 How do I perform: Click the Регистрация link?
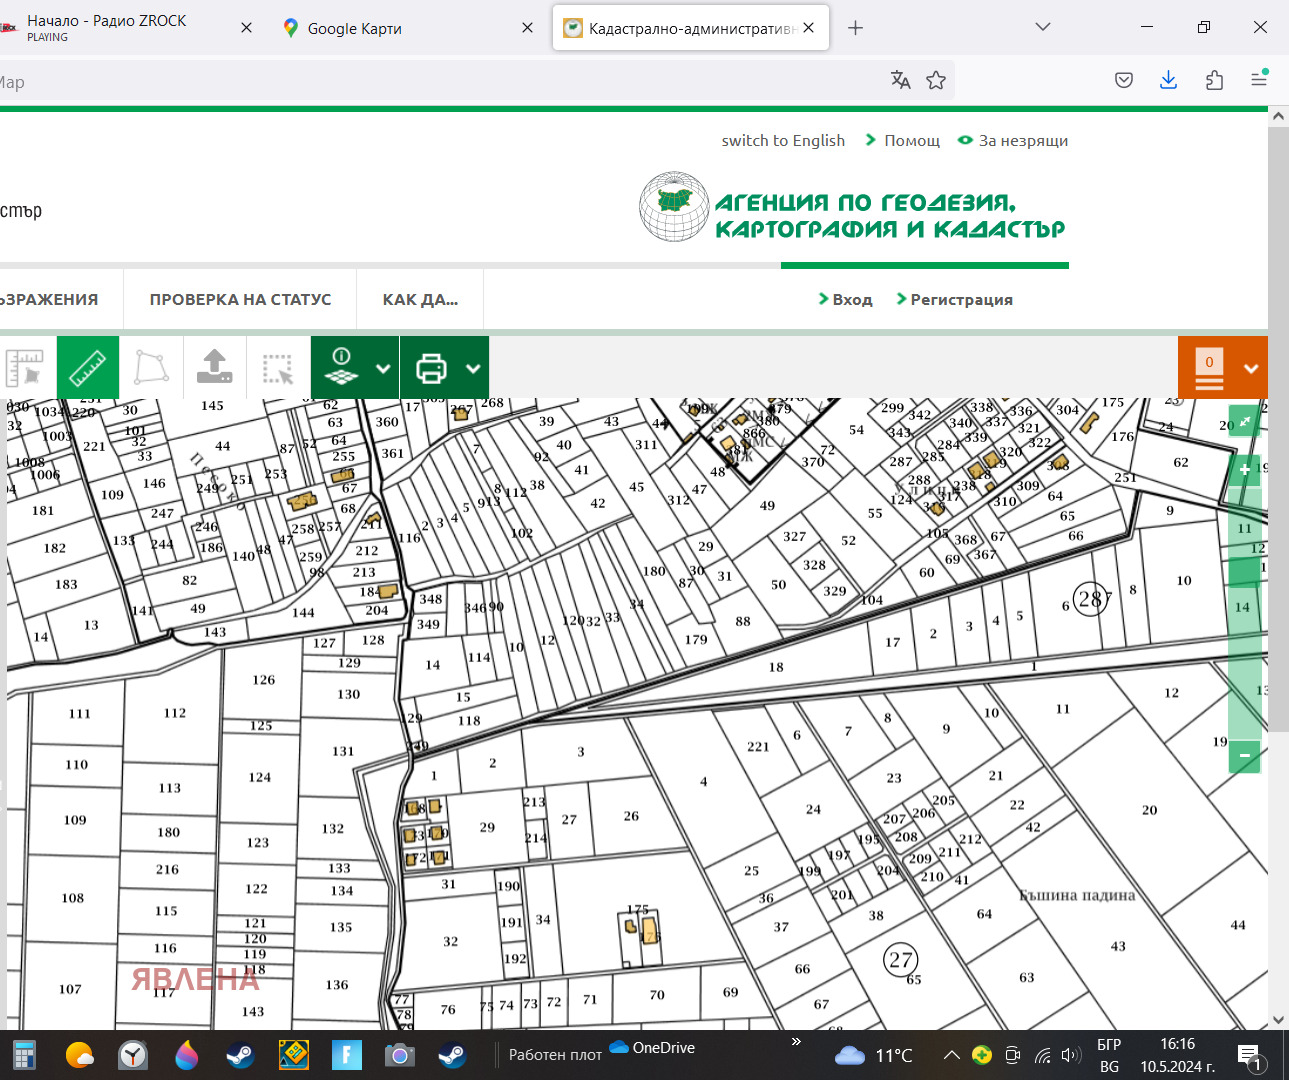pyautogui.click(x=960, y=299)
